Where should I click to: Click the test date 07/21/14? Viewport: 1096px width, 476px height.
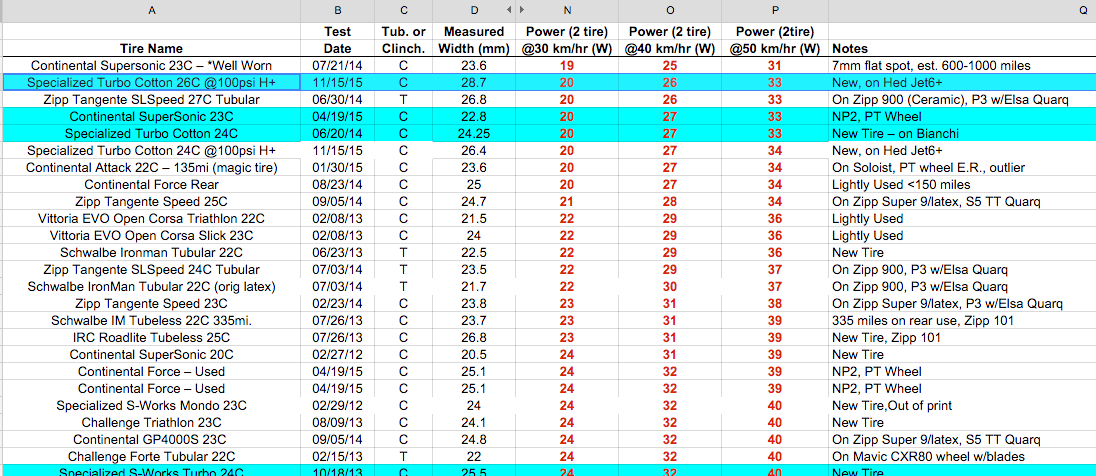338,66
